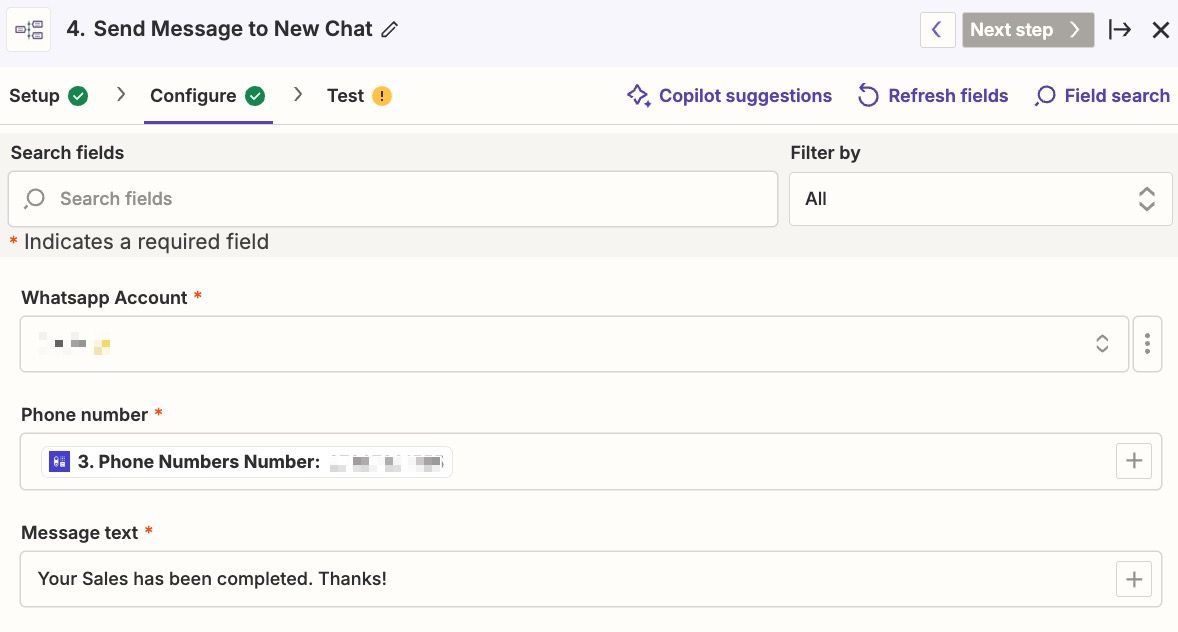Open the Test tab
This screenshot has height=632, width=1178.
pyautogui.click(x=359, y=95)
